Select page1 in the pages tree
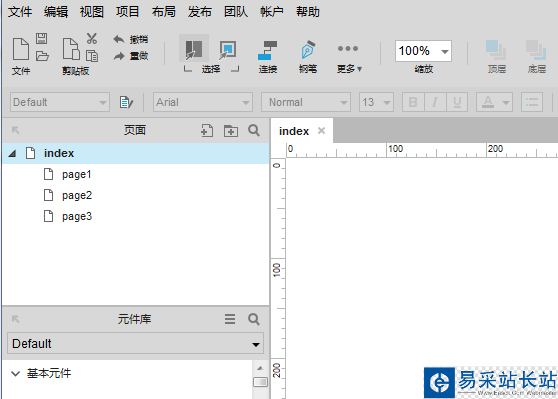This screenshot has width=558, height=399. (x=77, y=174)
